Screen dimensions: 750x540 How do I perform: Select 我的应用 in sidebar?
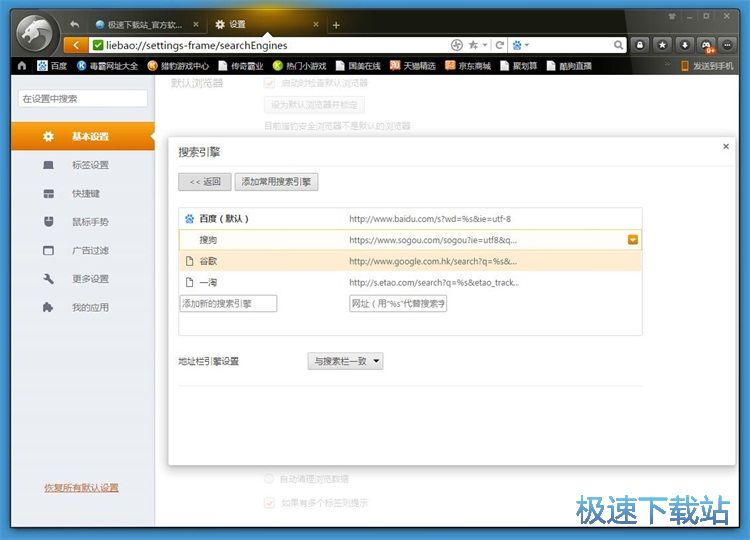click(x=82, y=308)
